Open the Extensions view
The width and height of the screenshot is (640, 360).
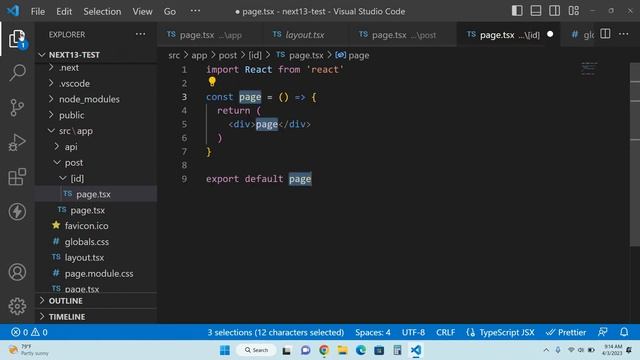[x=17, y=177]
